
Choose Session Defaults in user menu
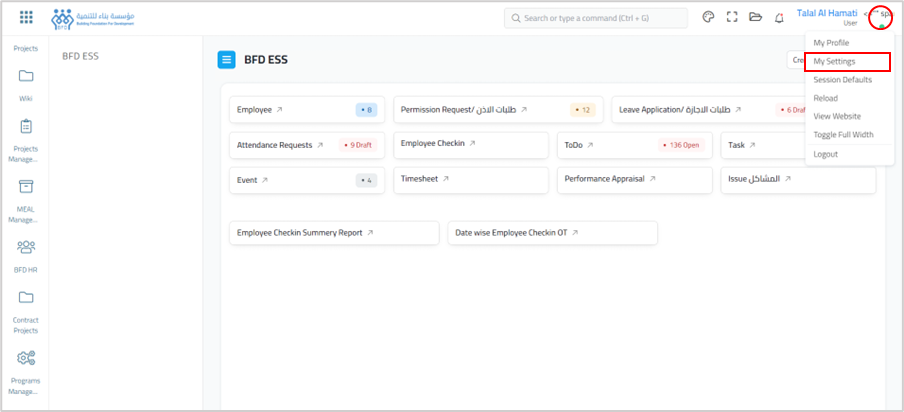(x=842, y=80)
